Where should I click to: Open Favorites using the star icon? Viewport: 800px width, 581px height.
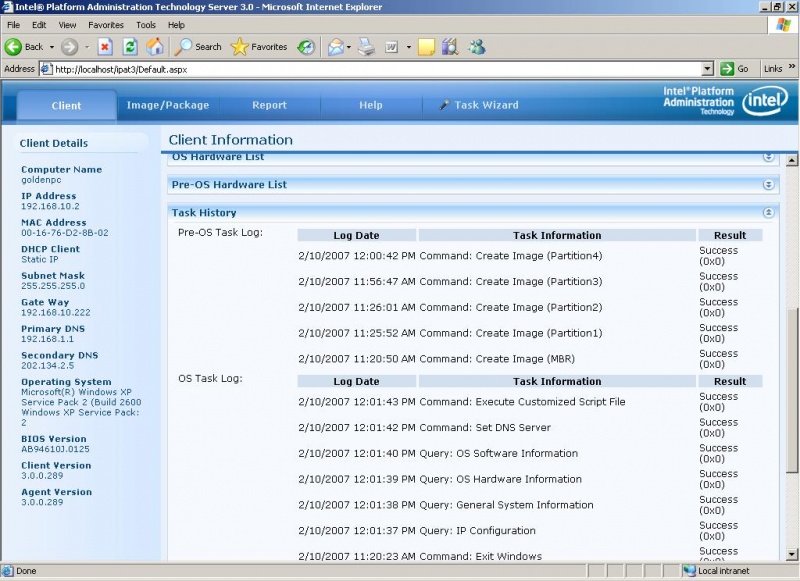pos(240,46)
